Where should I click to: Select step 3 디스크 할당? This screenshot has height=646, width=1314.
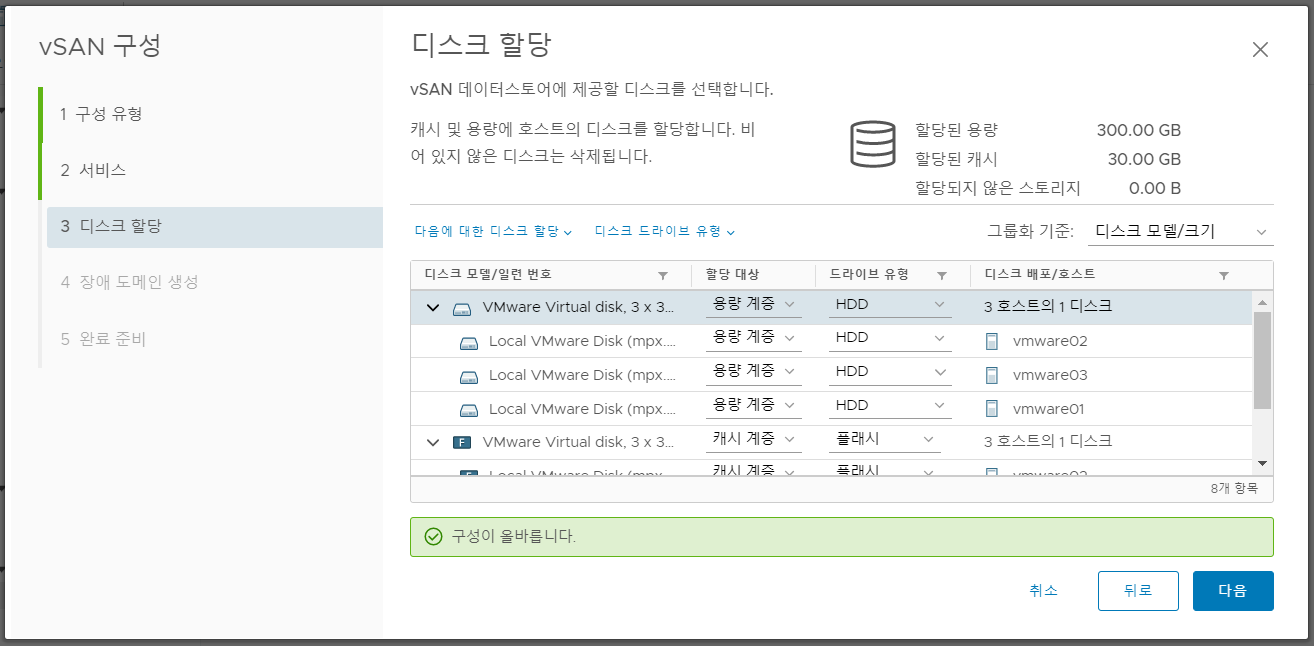(x=214, y=227)
